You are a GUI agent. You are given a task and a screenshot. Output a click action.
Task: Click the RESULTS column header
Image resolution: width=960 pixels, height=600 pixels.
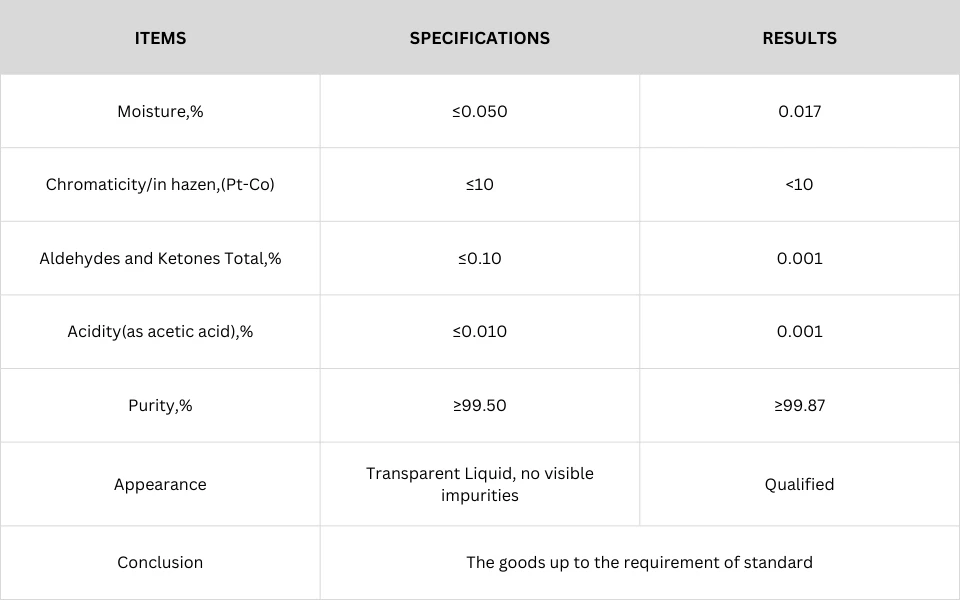point(799,38)
